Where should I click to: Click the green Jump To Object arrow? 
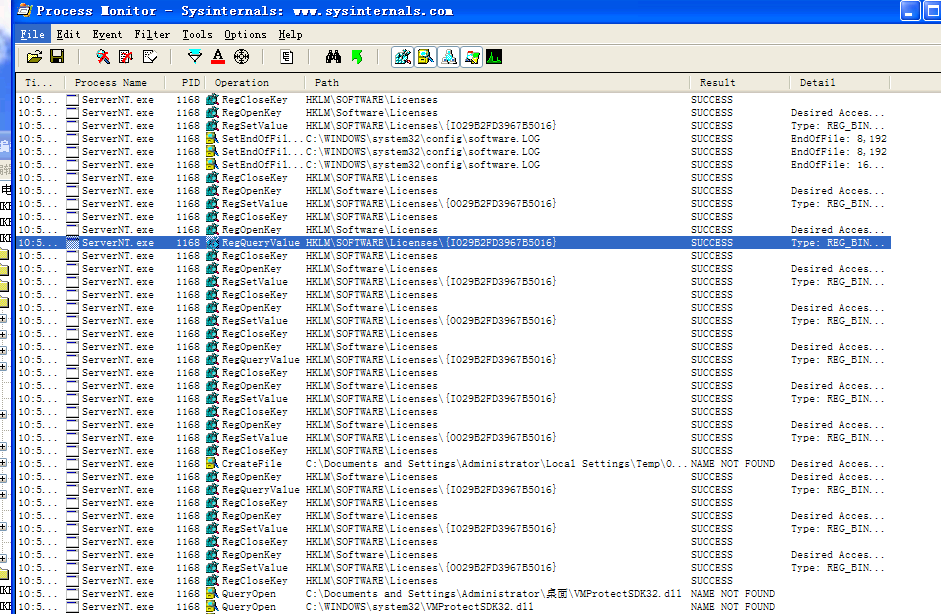(357, 57)
